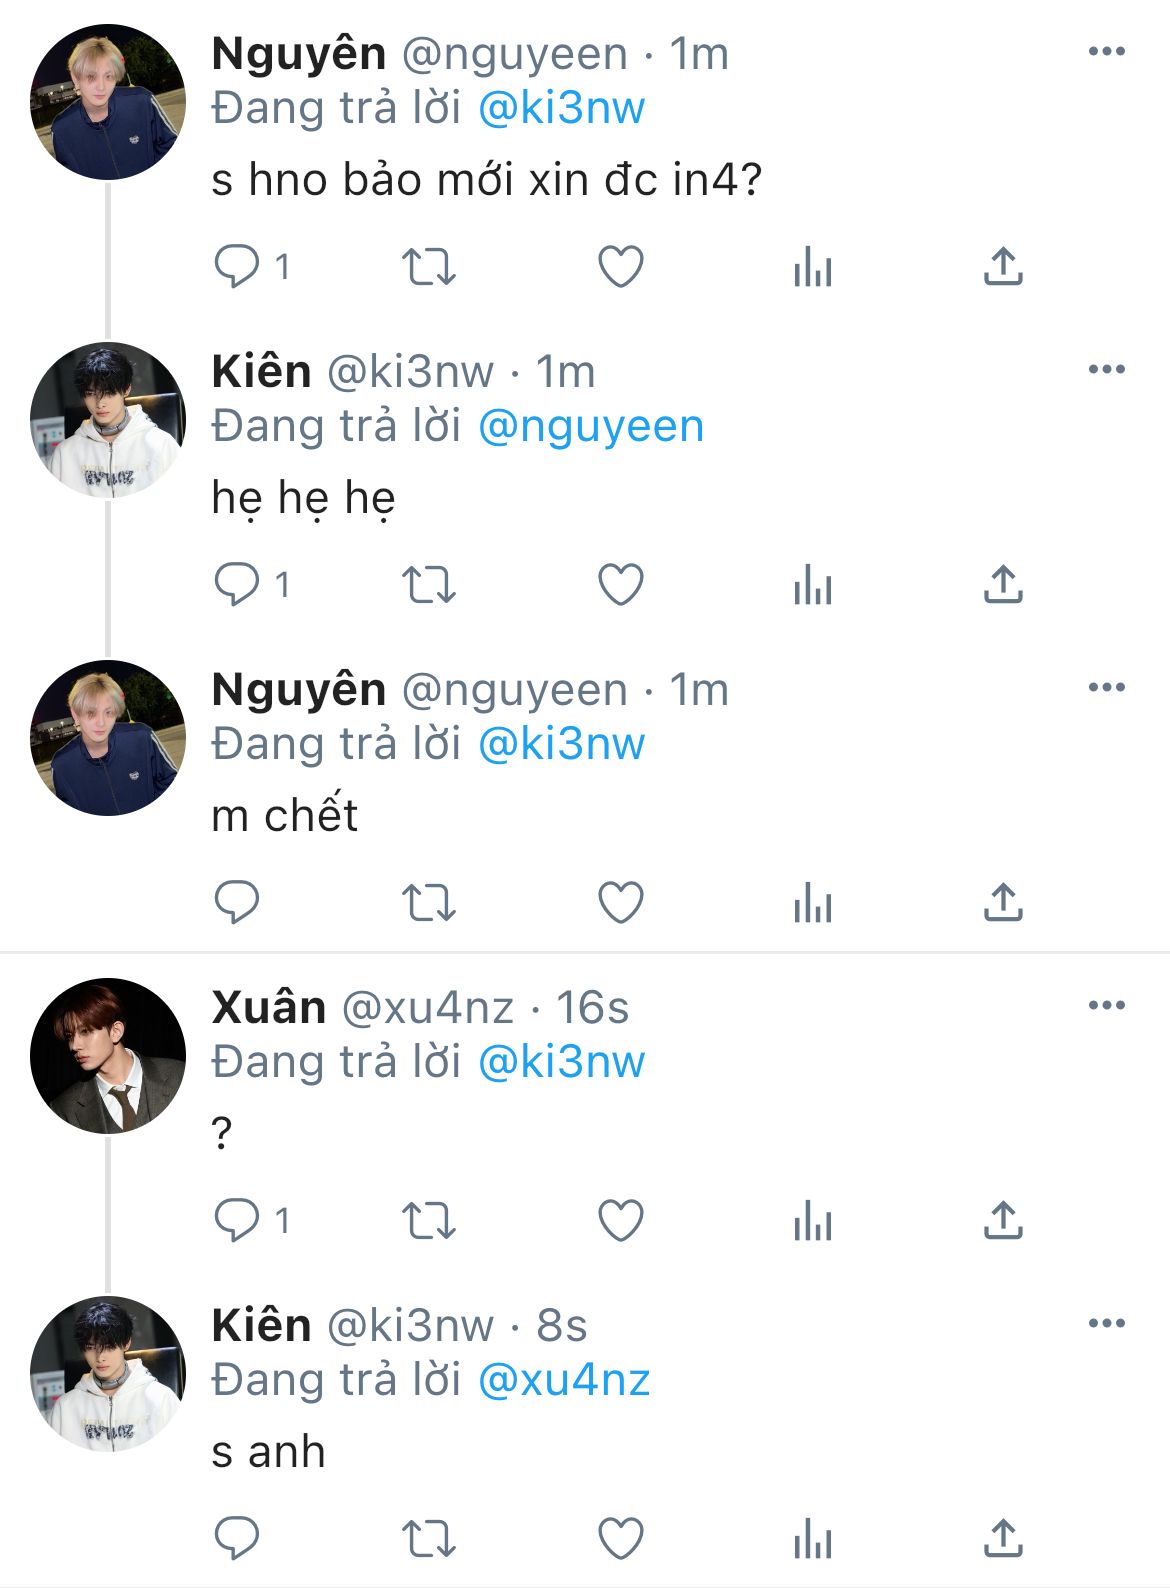This screenshot has height=1588, width=1170.
Task: Share the "s hno bảo mới xin đc in4?" tweet
Action: (x=1003, y=266)
